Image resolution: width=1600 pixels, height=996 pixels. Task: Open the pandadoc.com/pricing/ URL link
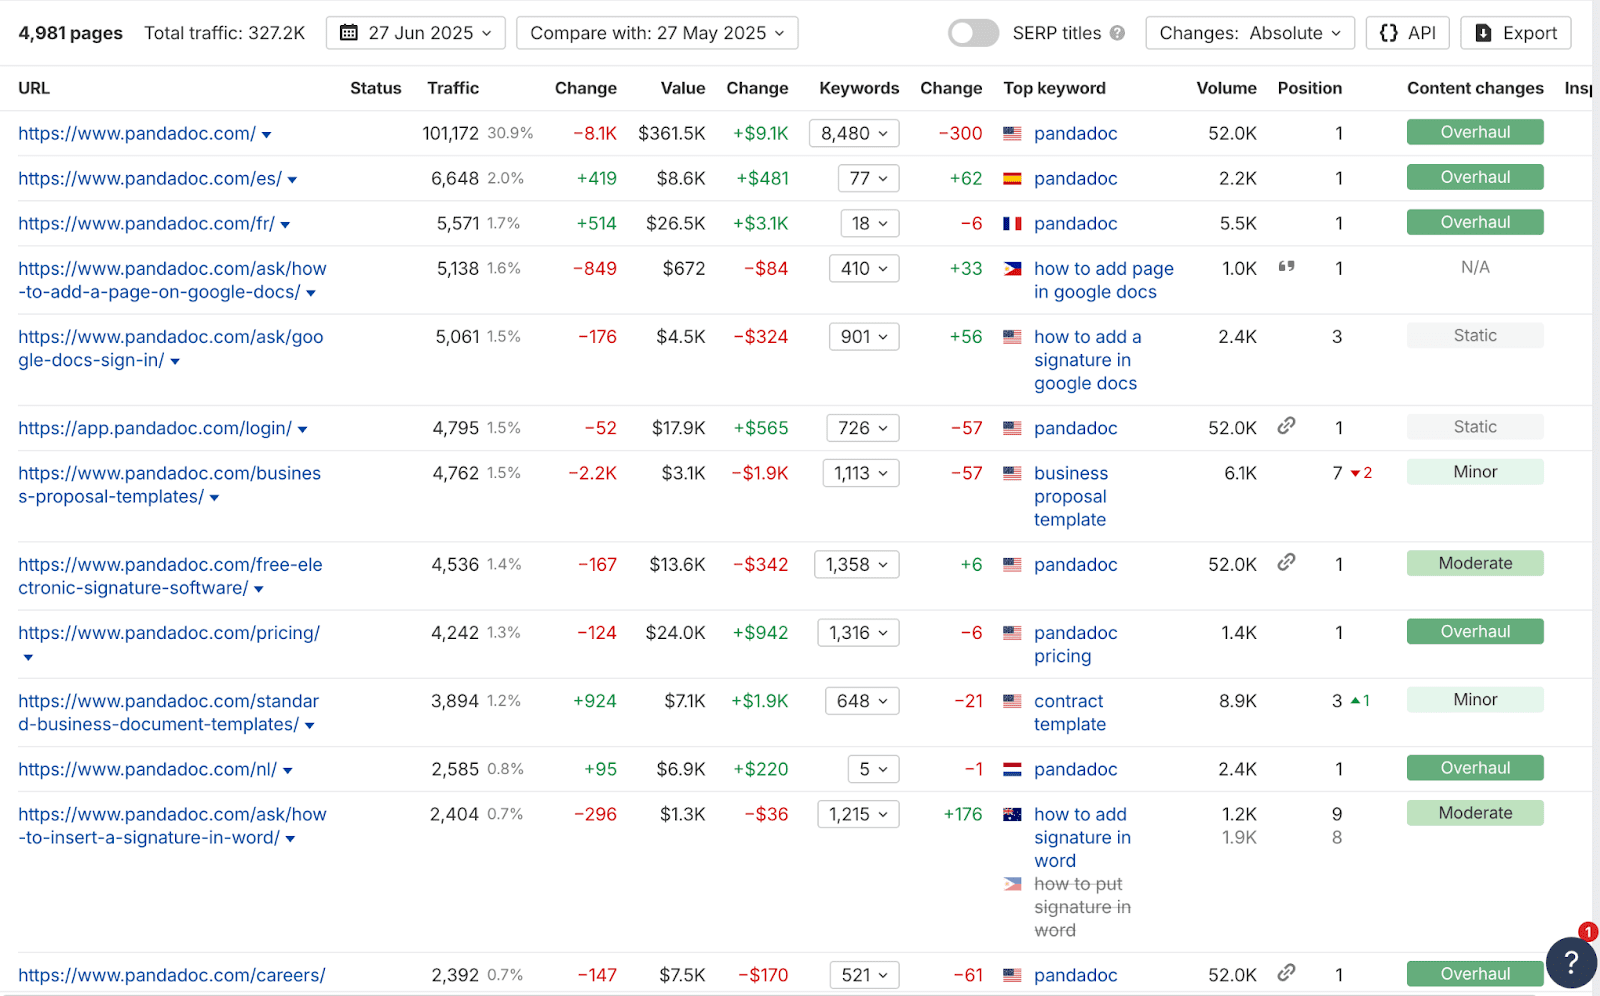169,633
